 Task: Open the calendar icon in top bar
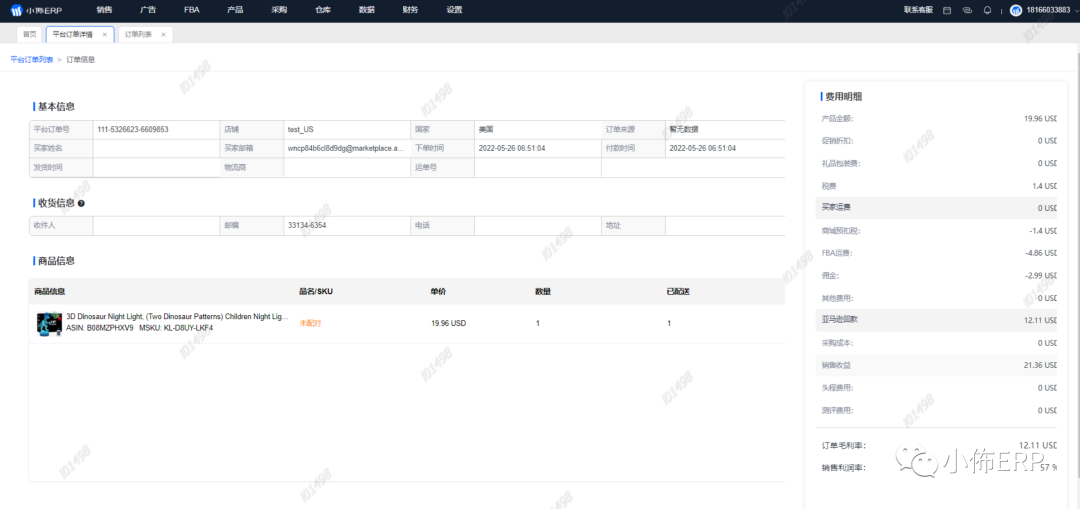[945, 10]
